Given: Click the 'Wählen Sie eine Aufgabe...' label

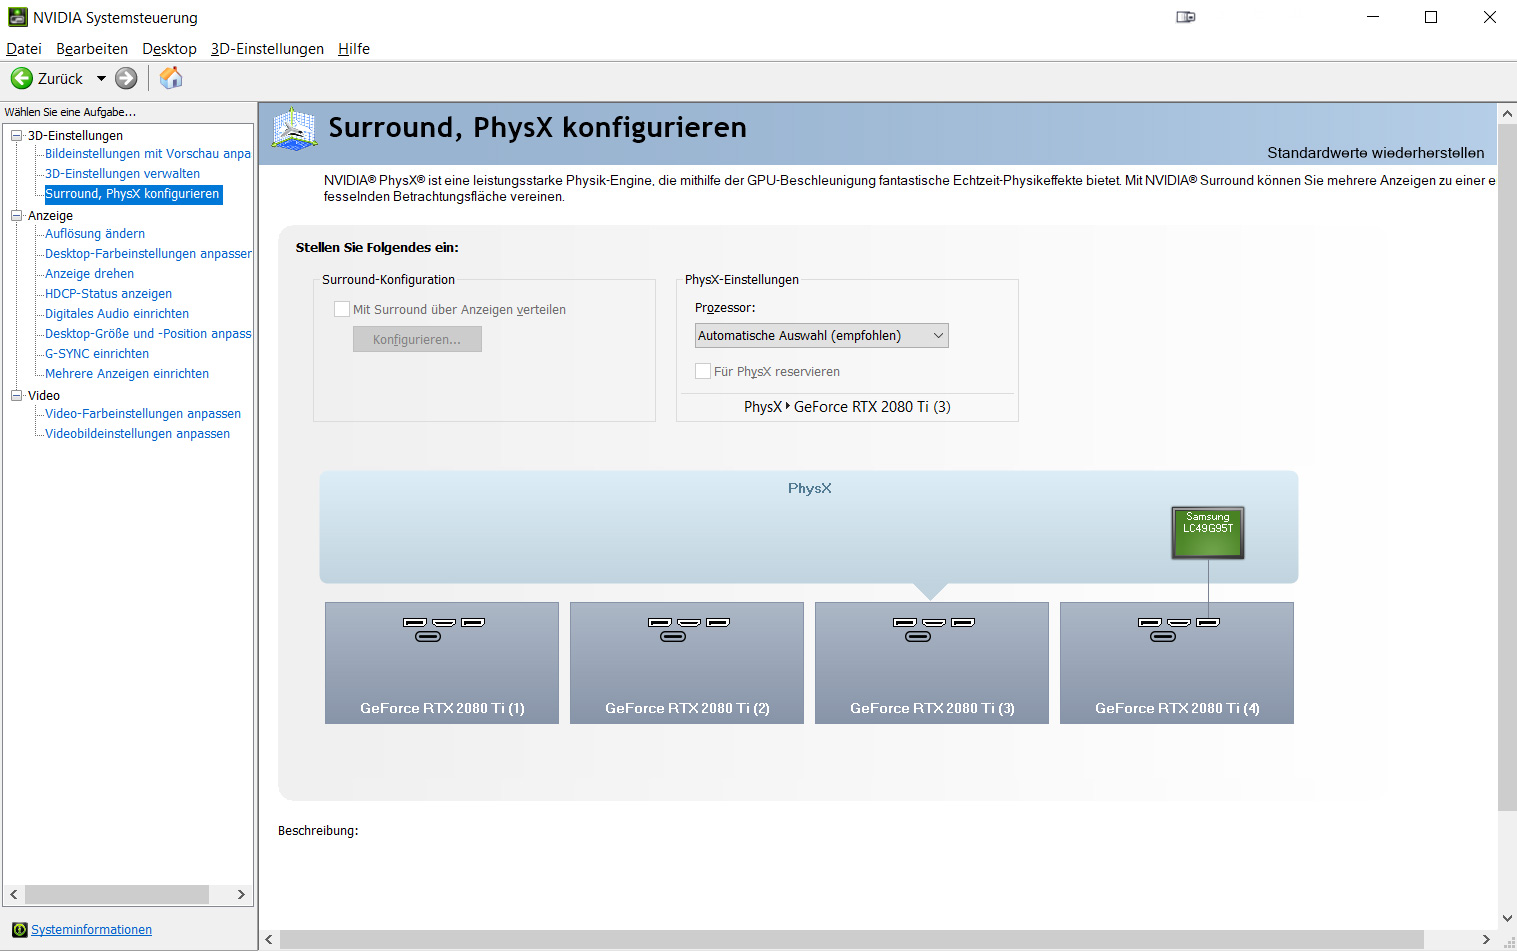Looking at the screenshot, I should point(70,112).
